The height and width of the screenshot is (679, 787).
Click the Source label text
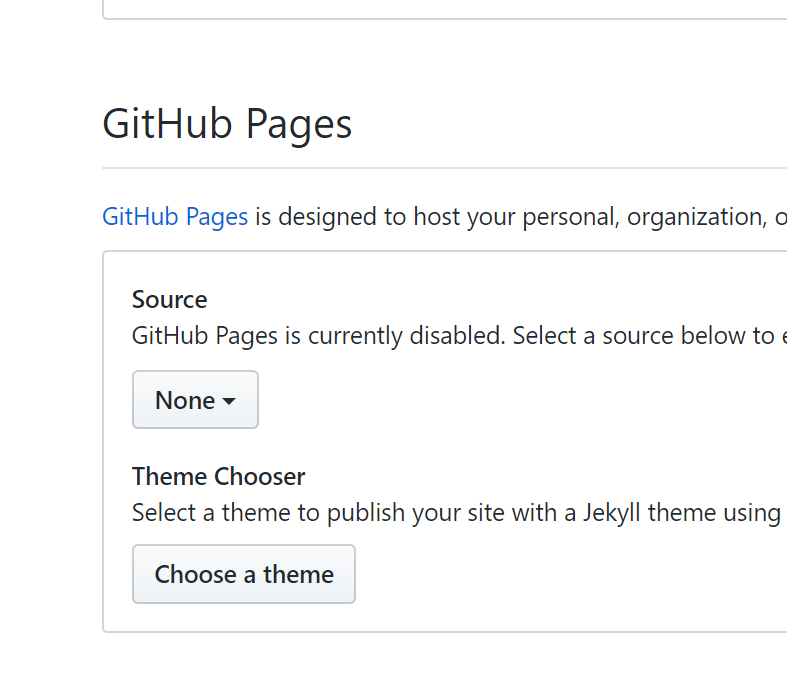click(x=170, y=300)
